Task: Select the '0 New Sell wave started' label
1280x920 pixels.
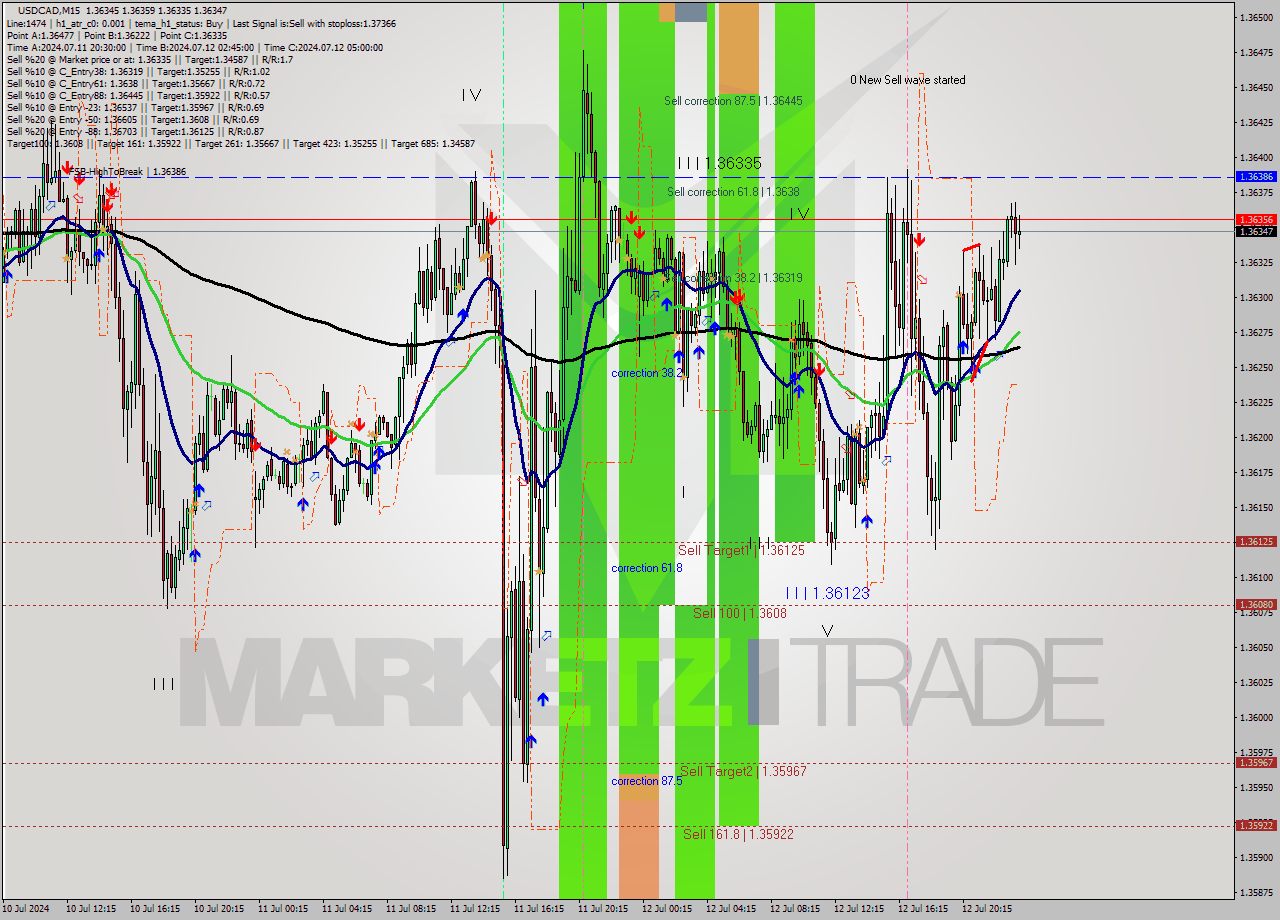Action: point(908,80)
